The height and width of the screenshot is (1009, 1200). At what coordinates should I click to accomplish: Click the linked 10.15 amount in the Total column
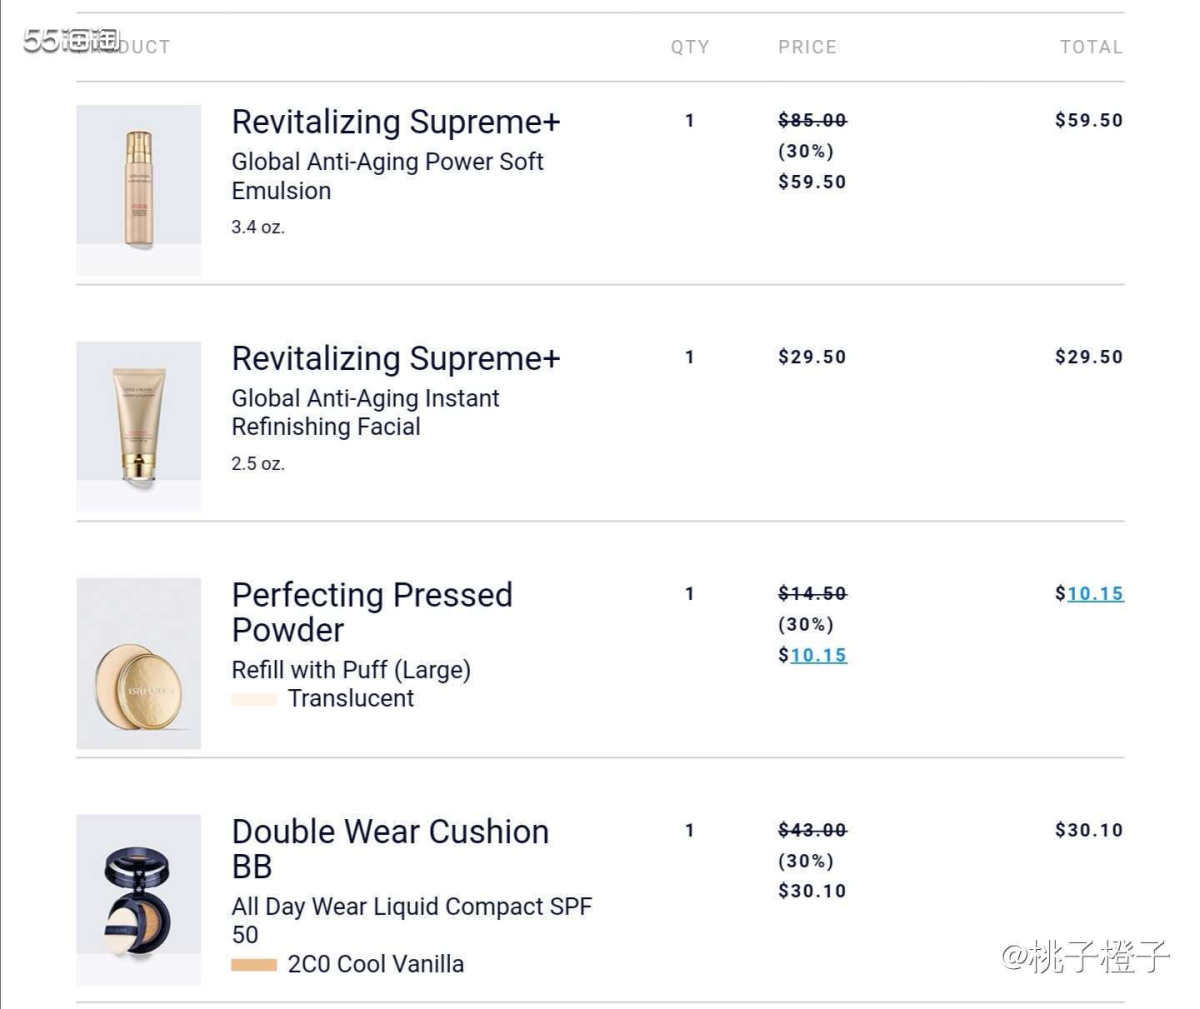[x=1095, y=594]
